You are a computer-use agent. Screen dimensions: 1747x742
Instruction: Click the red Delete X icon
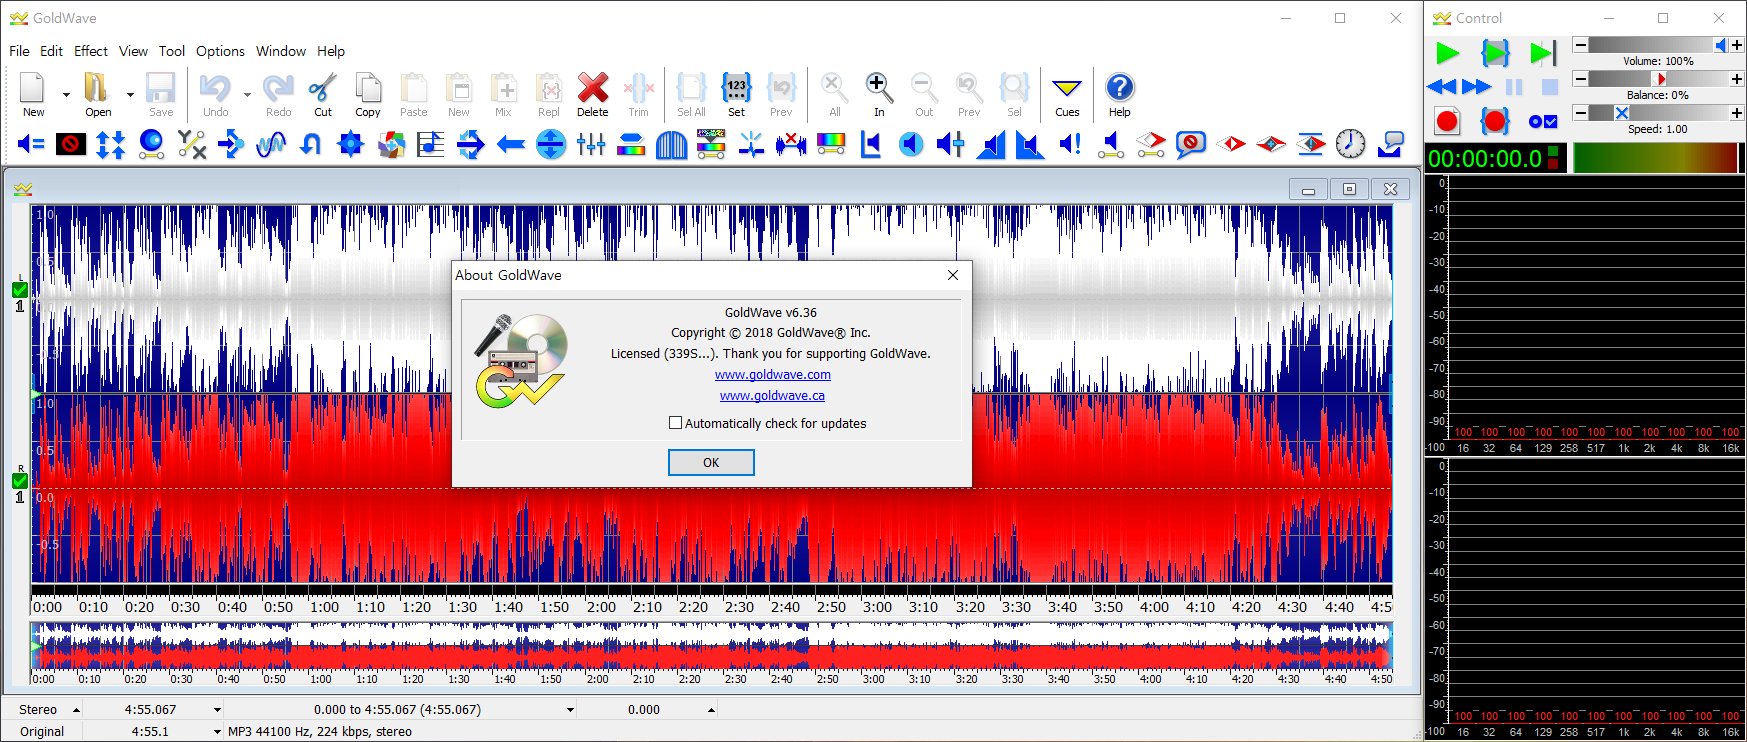[592, 89]
